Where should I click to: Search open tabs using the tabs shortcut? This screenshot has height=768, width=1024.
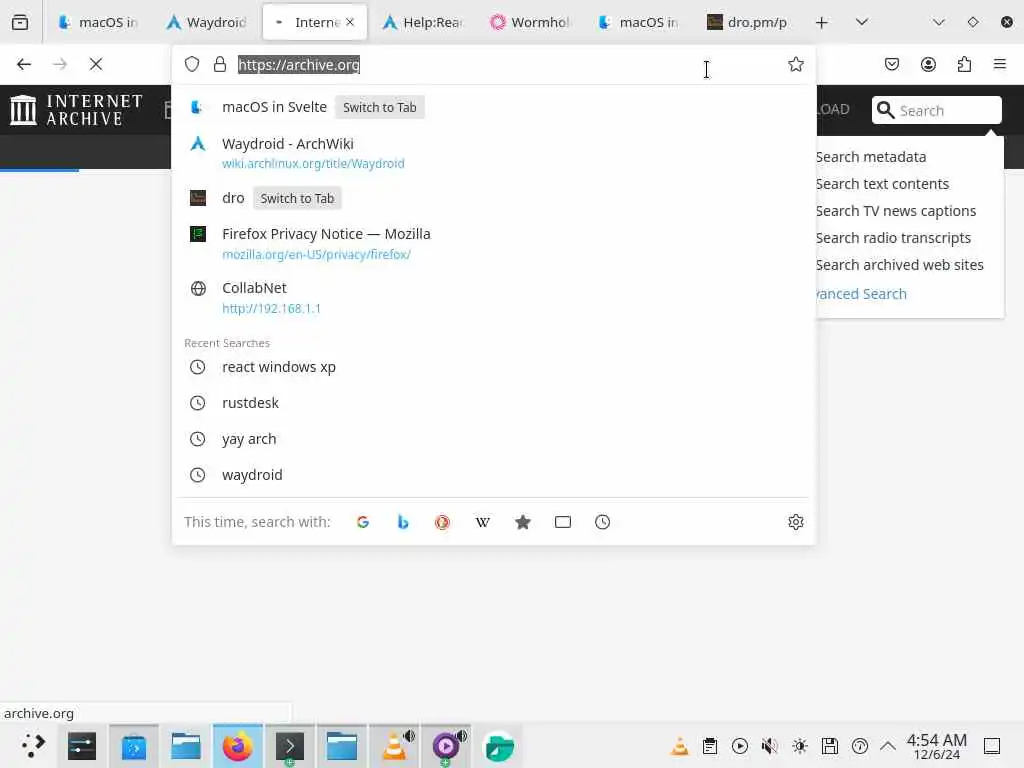[x=563, y=522]
